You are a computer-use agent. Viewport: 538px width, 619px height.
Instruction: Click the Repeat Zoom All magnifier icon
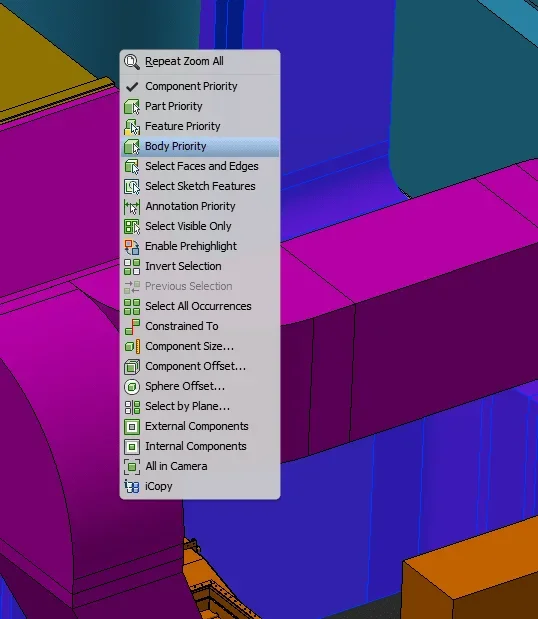[x=132, y=62]
